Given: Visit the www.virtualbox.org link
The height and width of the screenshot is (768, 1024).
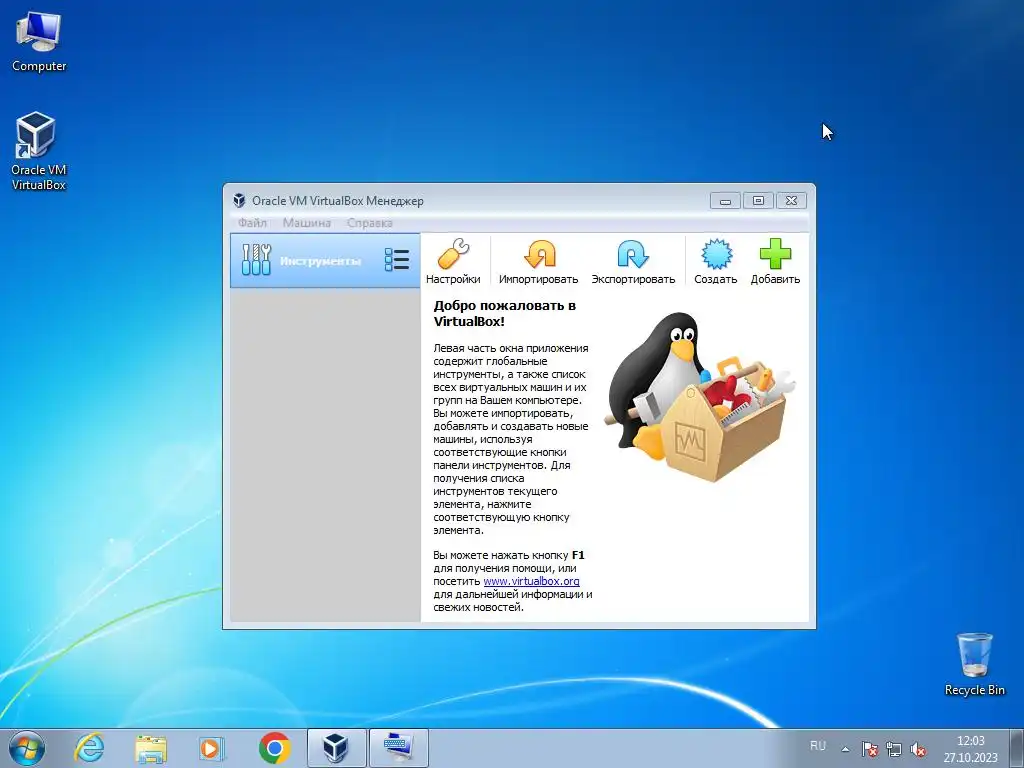Looking at the screenshot, I should [x=531, y=581].
